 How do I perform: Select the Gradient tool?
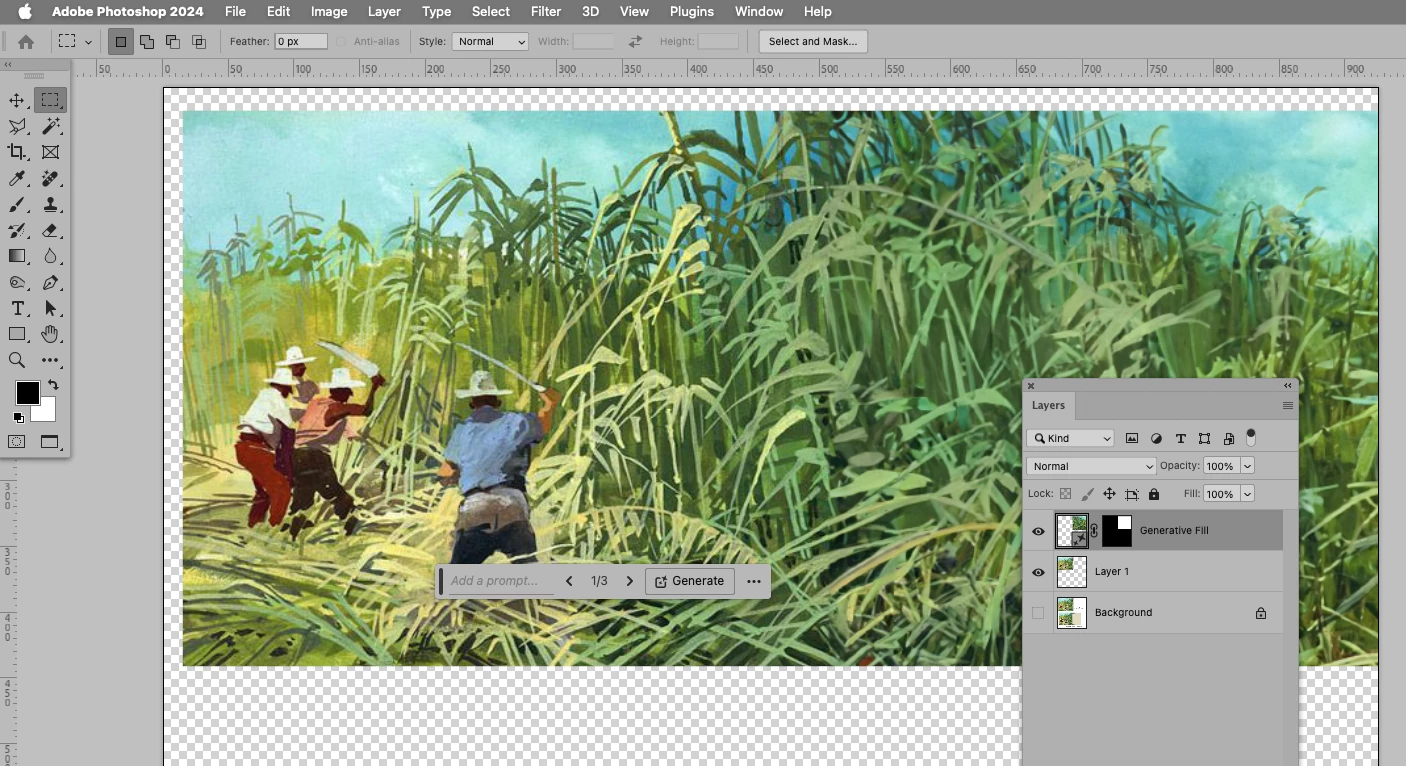click(17, 256)
